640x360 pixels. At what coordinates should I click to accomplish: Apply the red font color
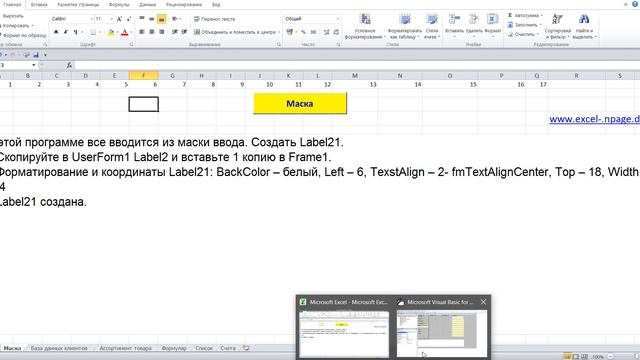coord(125,32)
